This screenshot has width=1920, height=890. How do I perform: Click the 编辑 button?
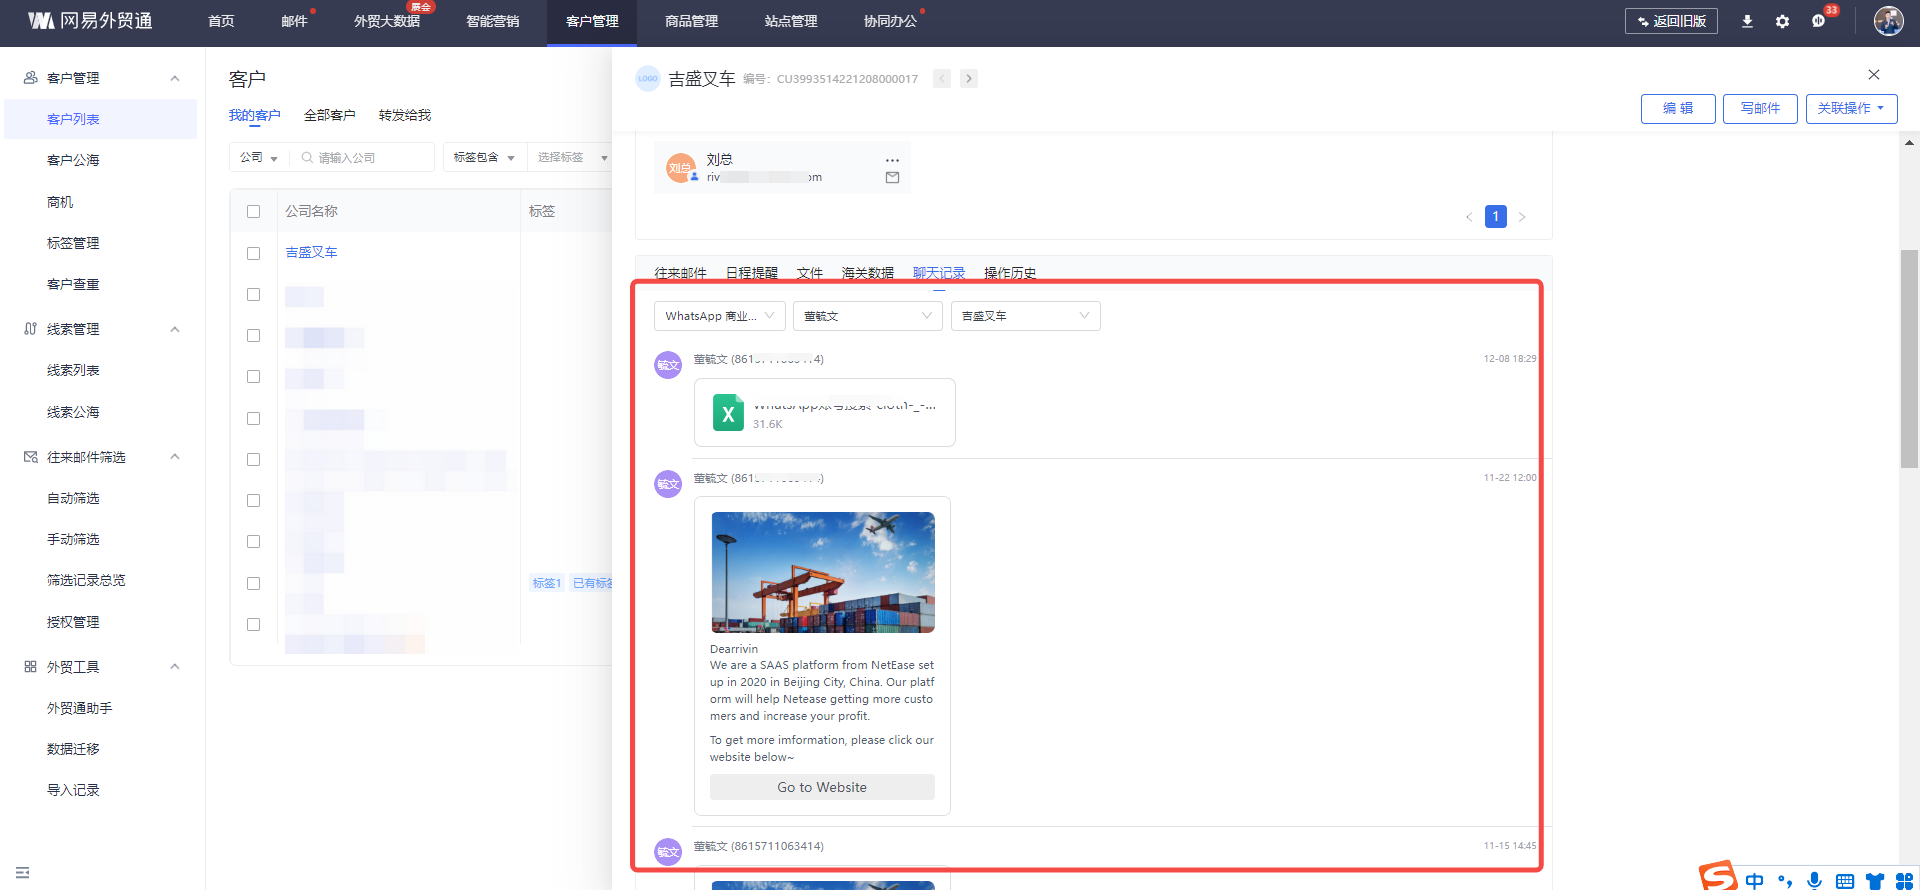click(x=1678, y=109)
